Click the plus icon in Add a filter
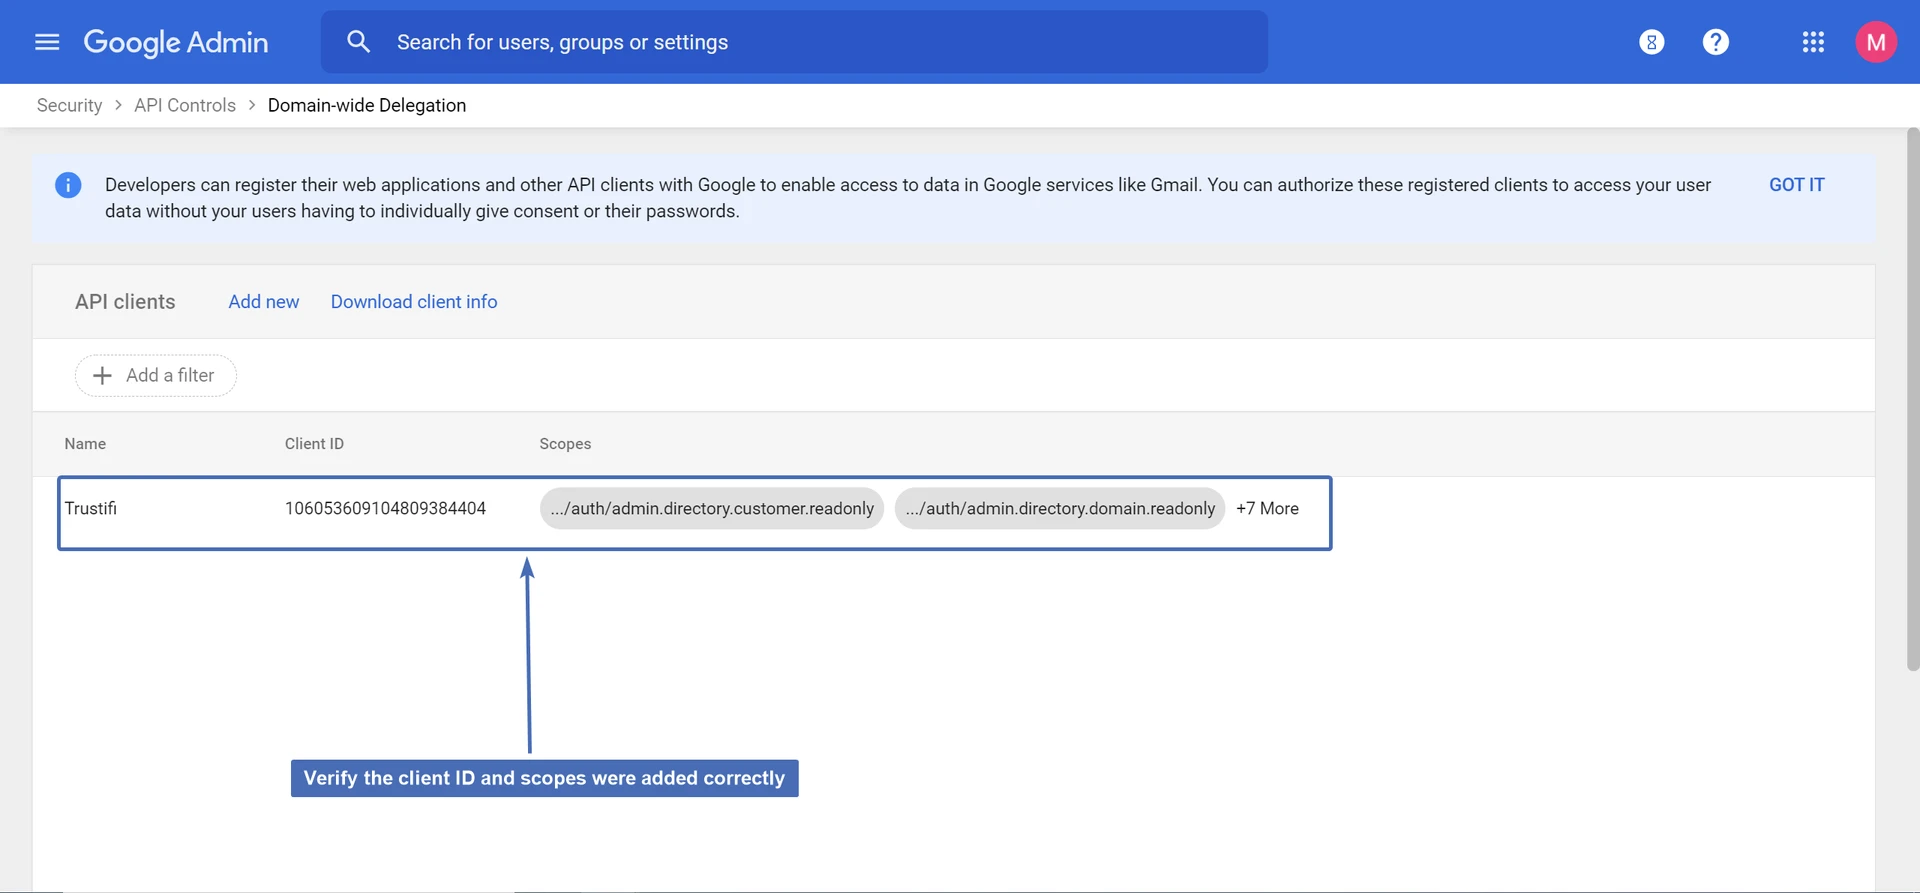The width and height of the screenshot is (1920, 893). pos(102,376)
